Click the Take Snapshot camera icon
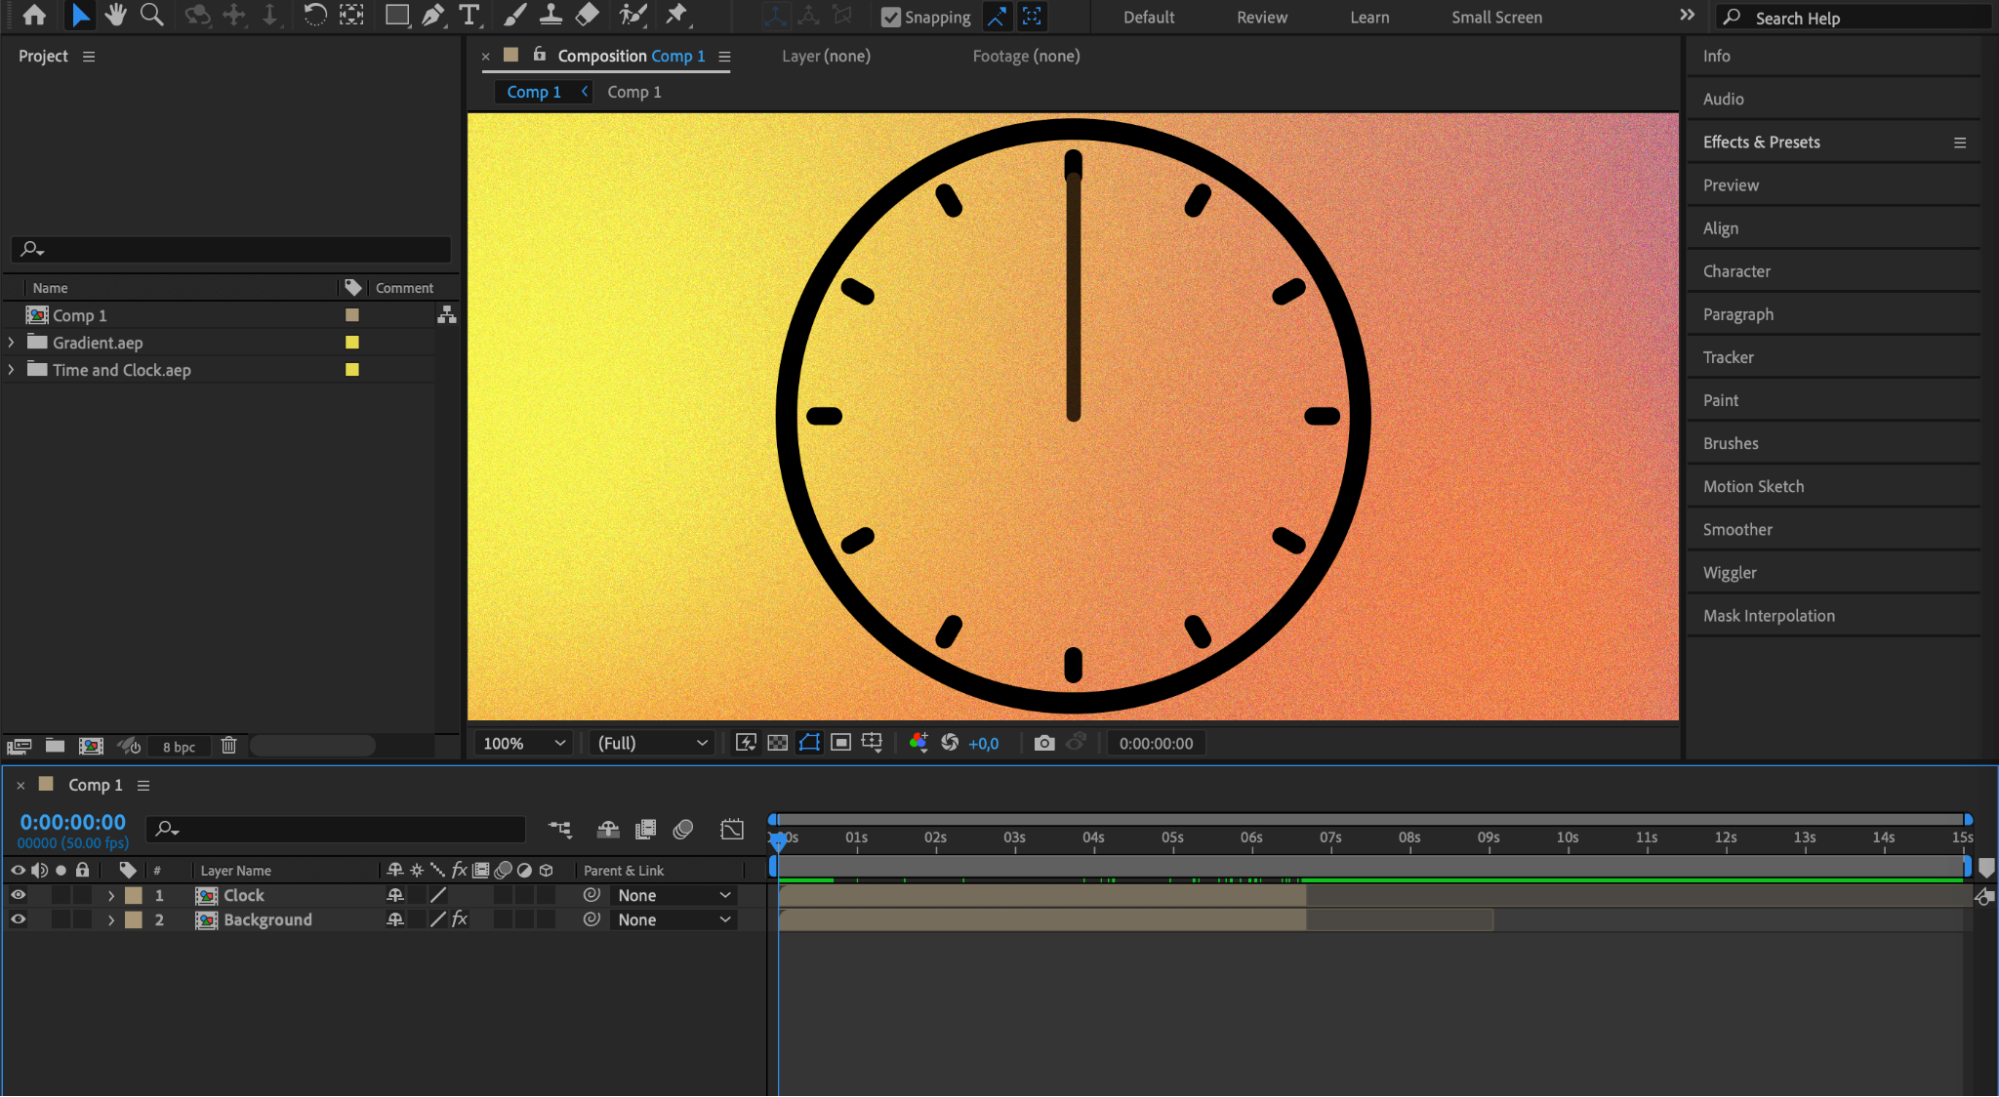 pyautogui.click(x=1044, y=743)
